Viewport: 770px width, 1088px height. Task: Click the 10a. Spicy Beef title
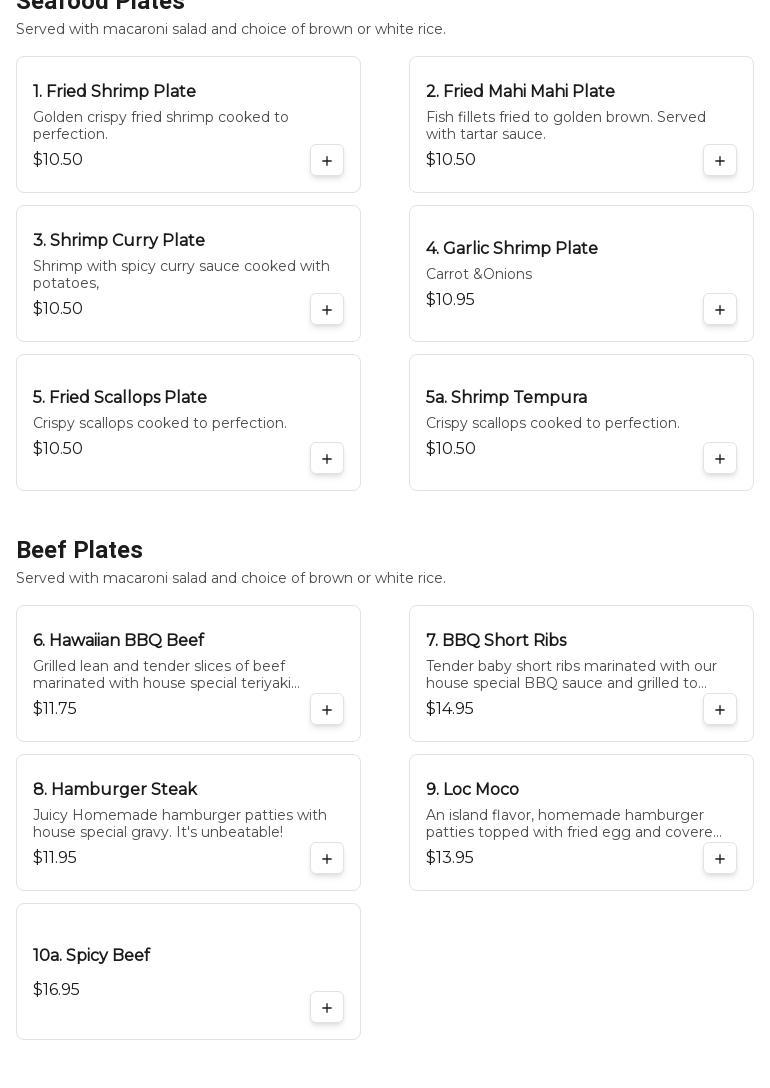[x=91, y=955]
